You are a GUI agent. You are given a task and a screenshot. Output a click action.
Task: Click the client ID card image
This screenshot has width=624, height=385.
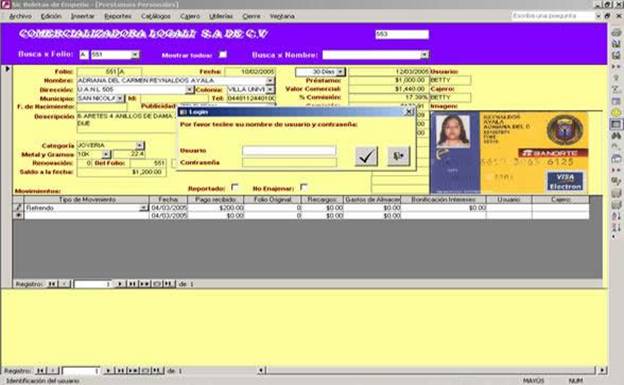[x=509, y=152]
